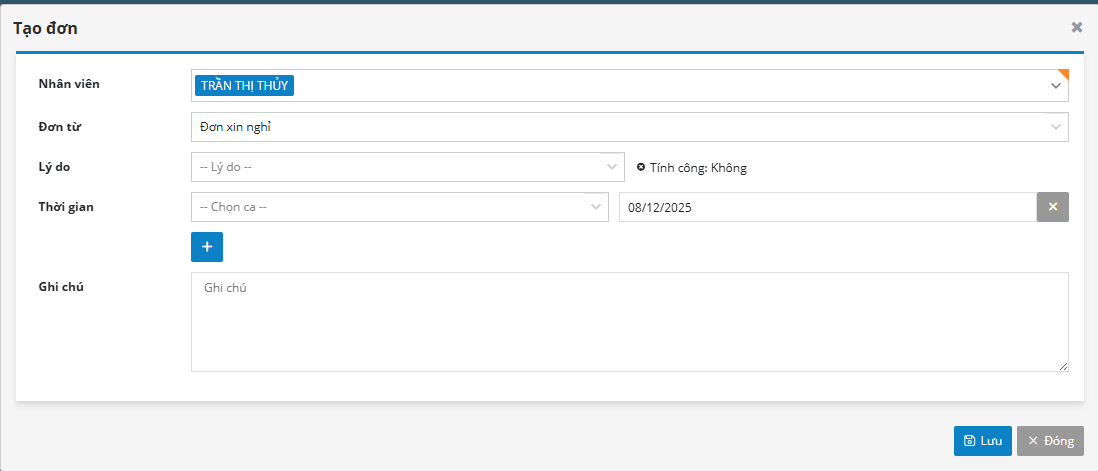Image resolution: width=1098 pixels, height=471 pixels.
Task: Click the resize handle of the Ghi chú box
Action: pyautogui.click(x=1063, y=366)
